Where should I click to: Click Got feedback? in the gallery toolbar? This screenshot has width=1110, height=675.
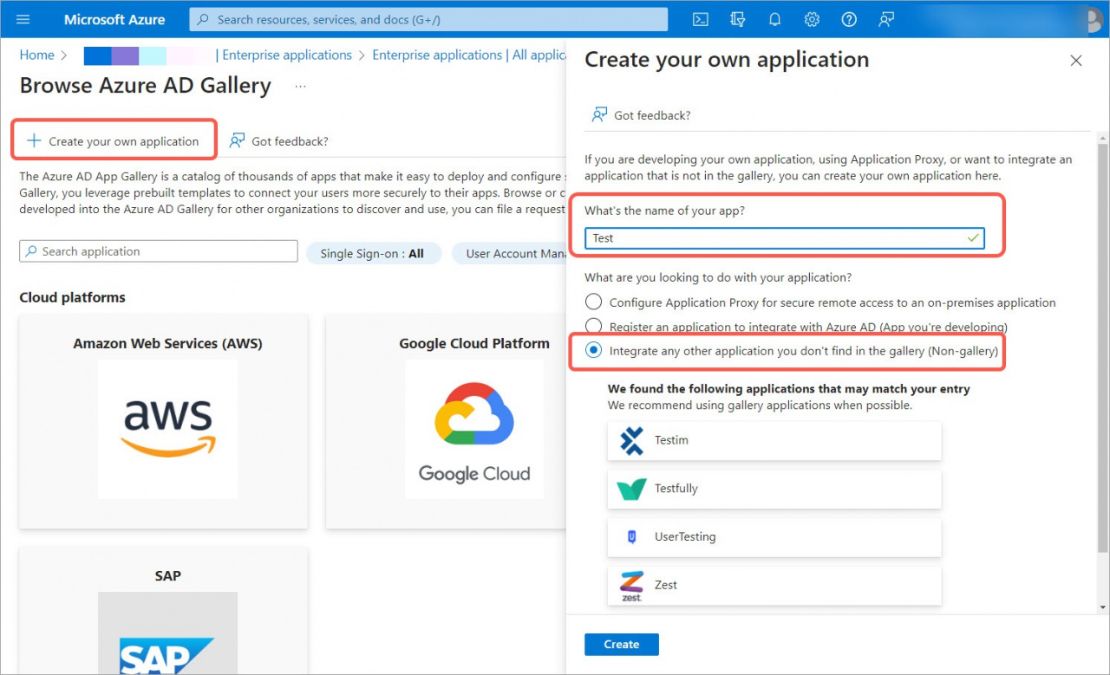coord(280,141)
